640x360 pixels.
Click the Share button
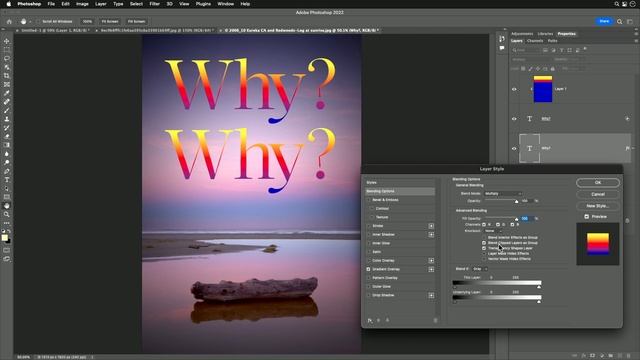[x=604, y=21]
